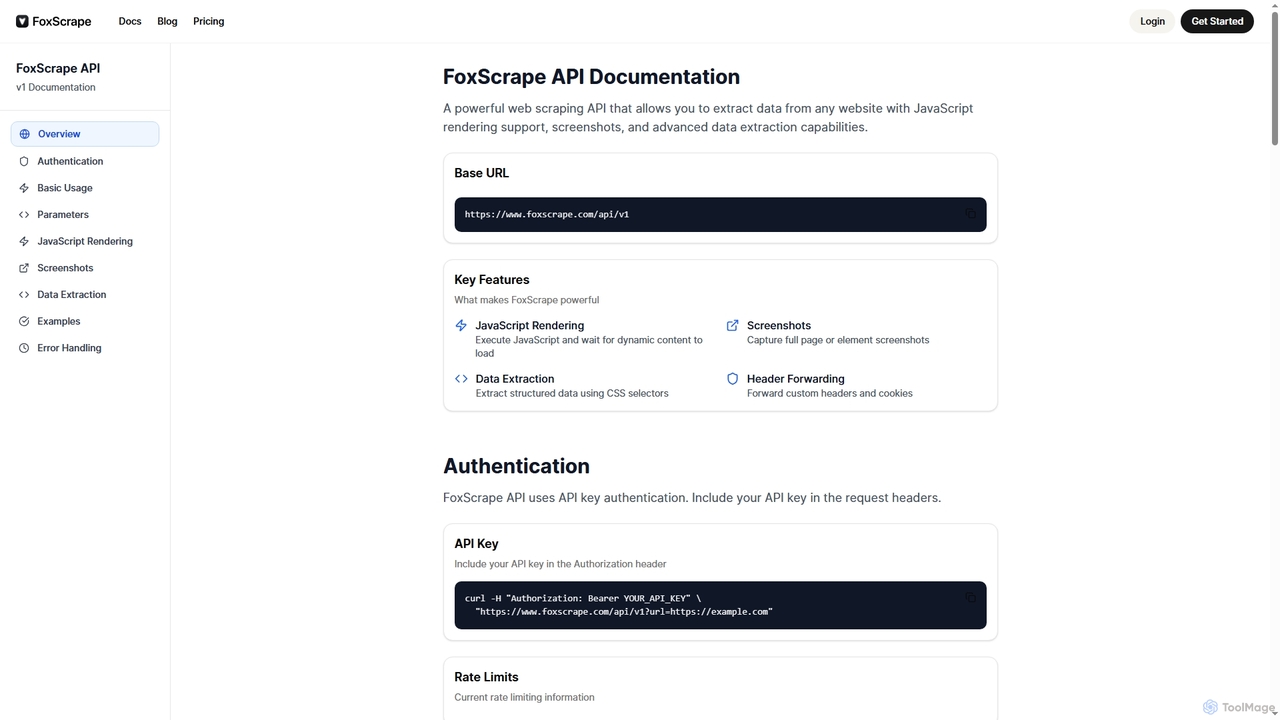Click 'Extract structured data using CSS selectors' text
This screenshot has width=1280, height=720.
(x=572, y=393)
